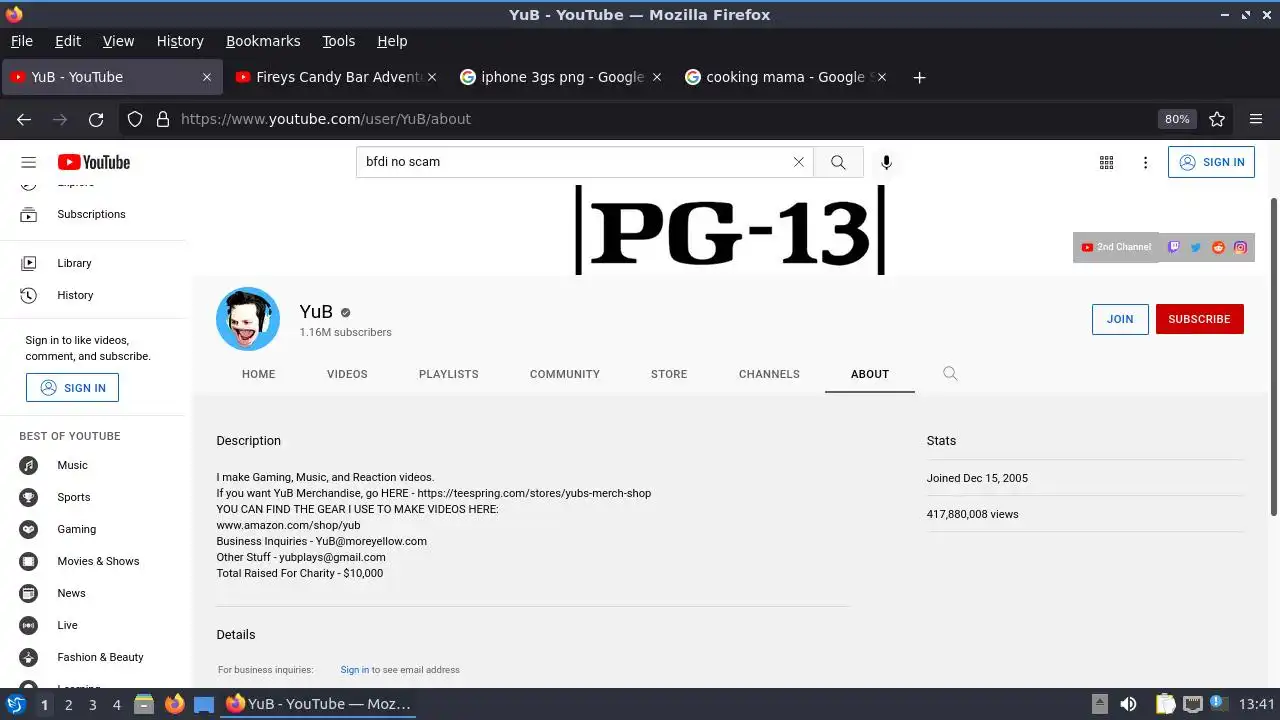Search within the channel magnifier icon
1280x720 pixels.
950,373
